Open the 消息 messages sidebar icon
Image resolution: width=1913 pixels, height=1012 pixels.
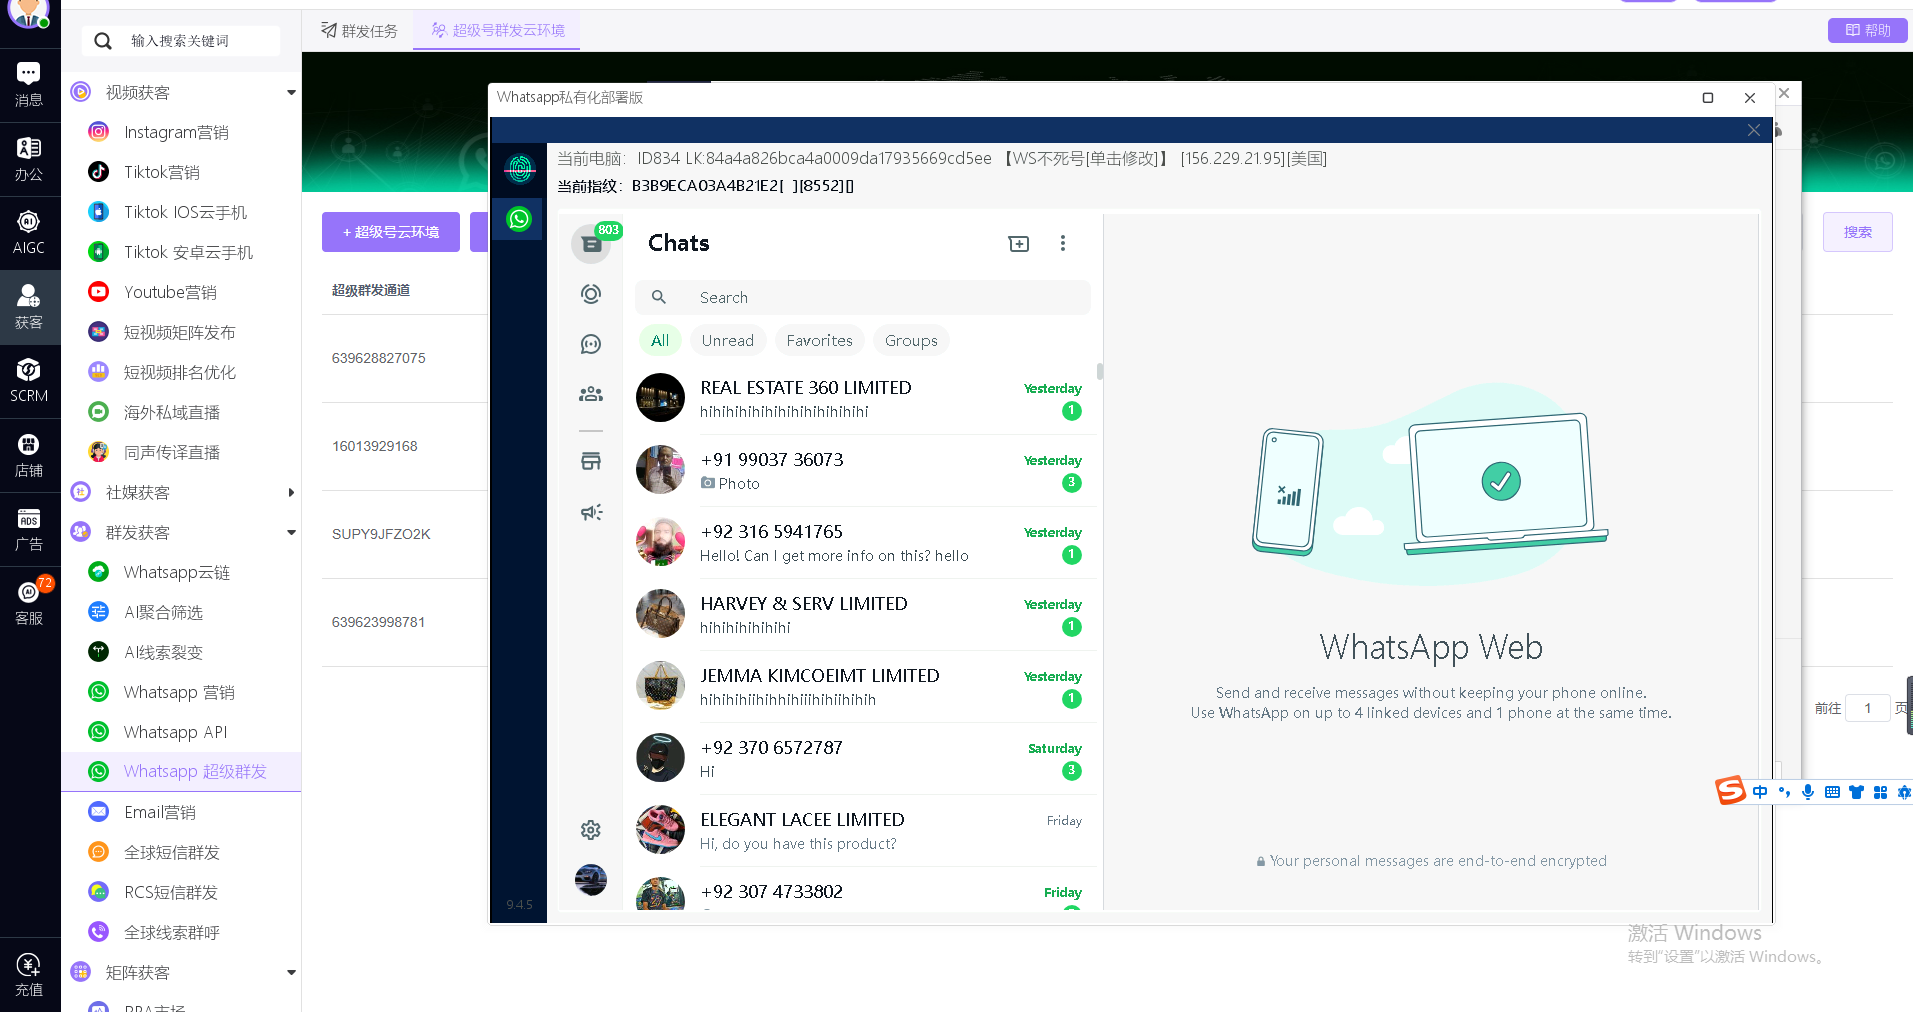29,84
